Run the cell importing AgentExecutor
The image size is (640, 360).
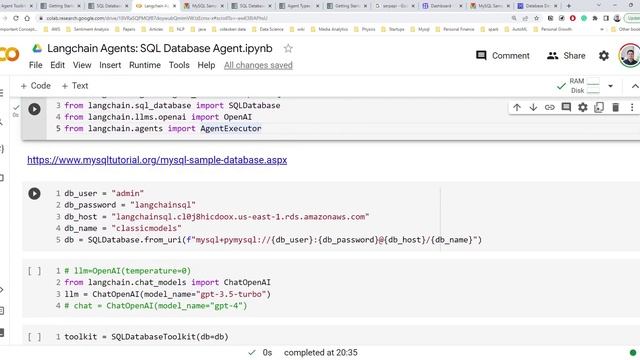(x=34, y=109)
